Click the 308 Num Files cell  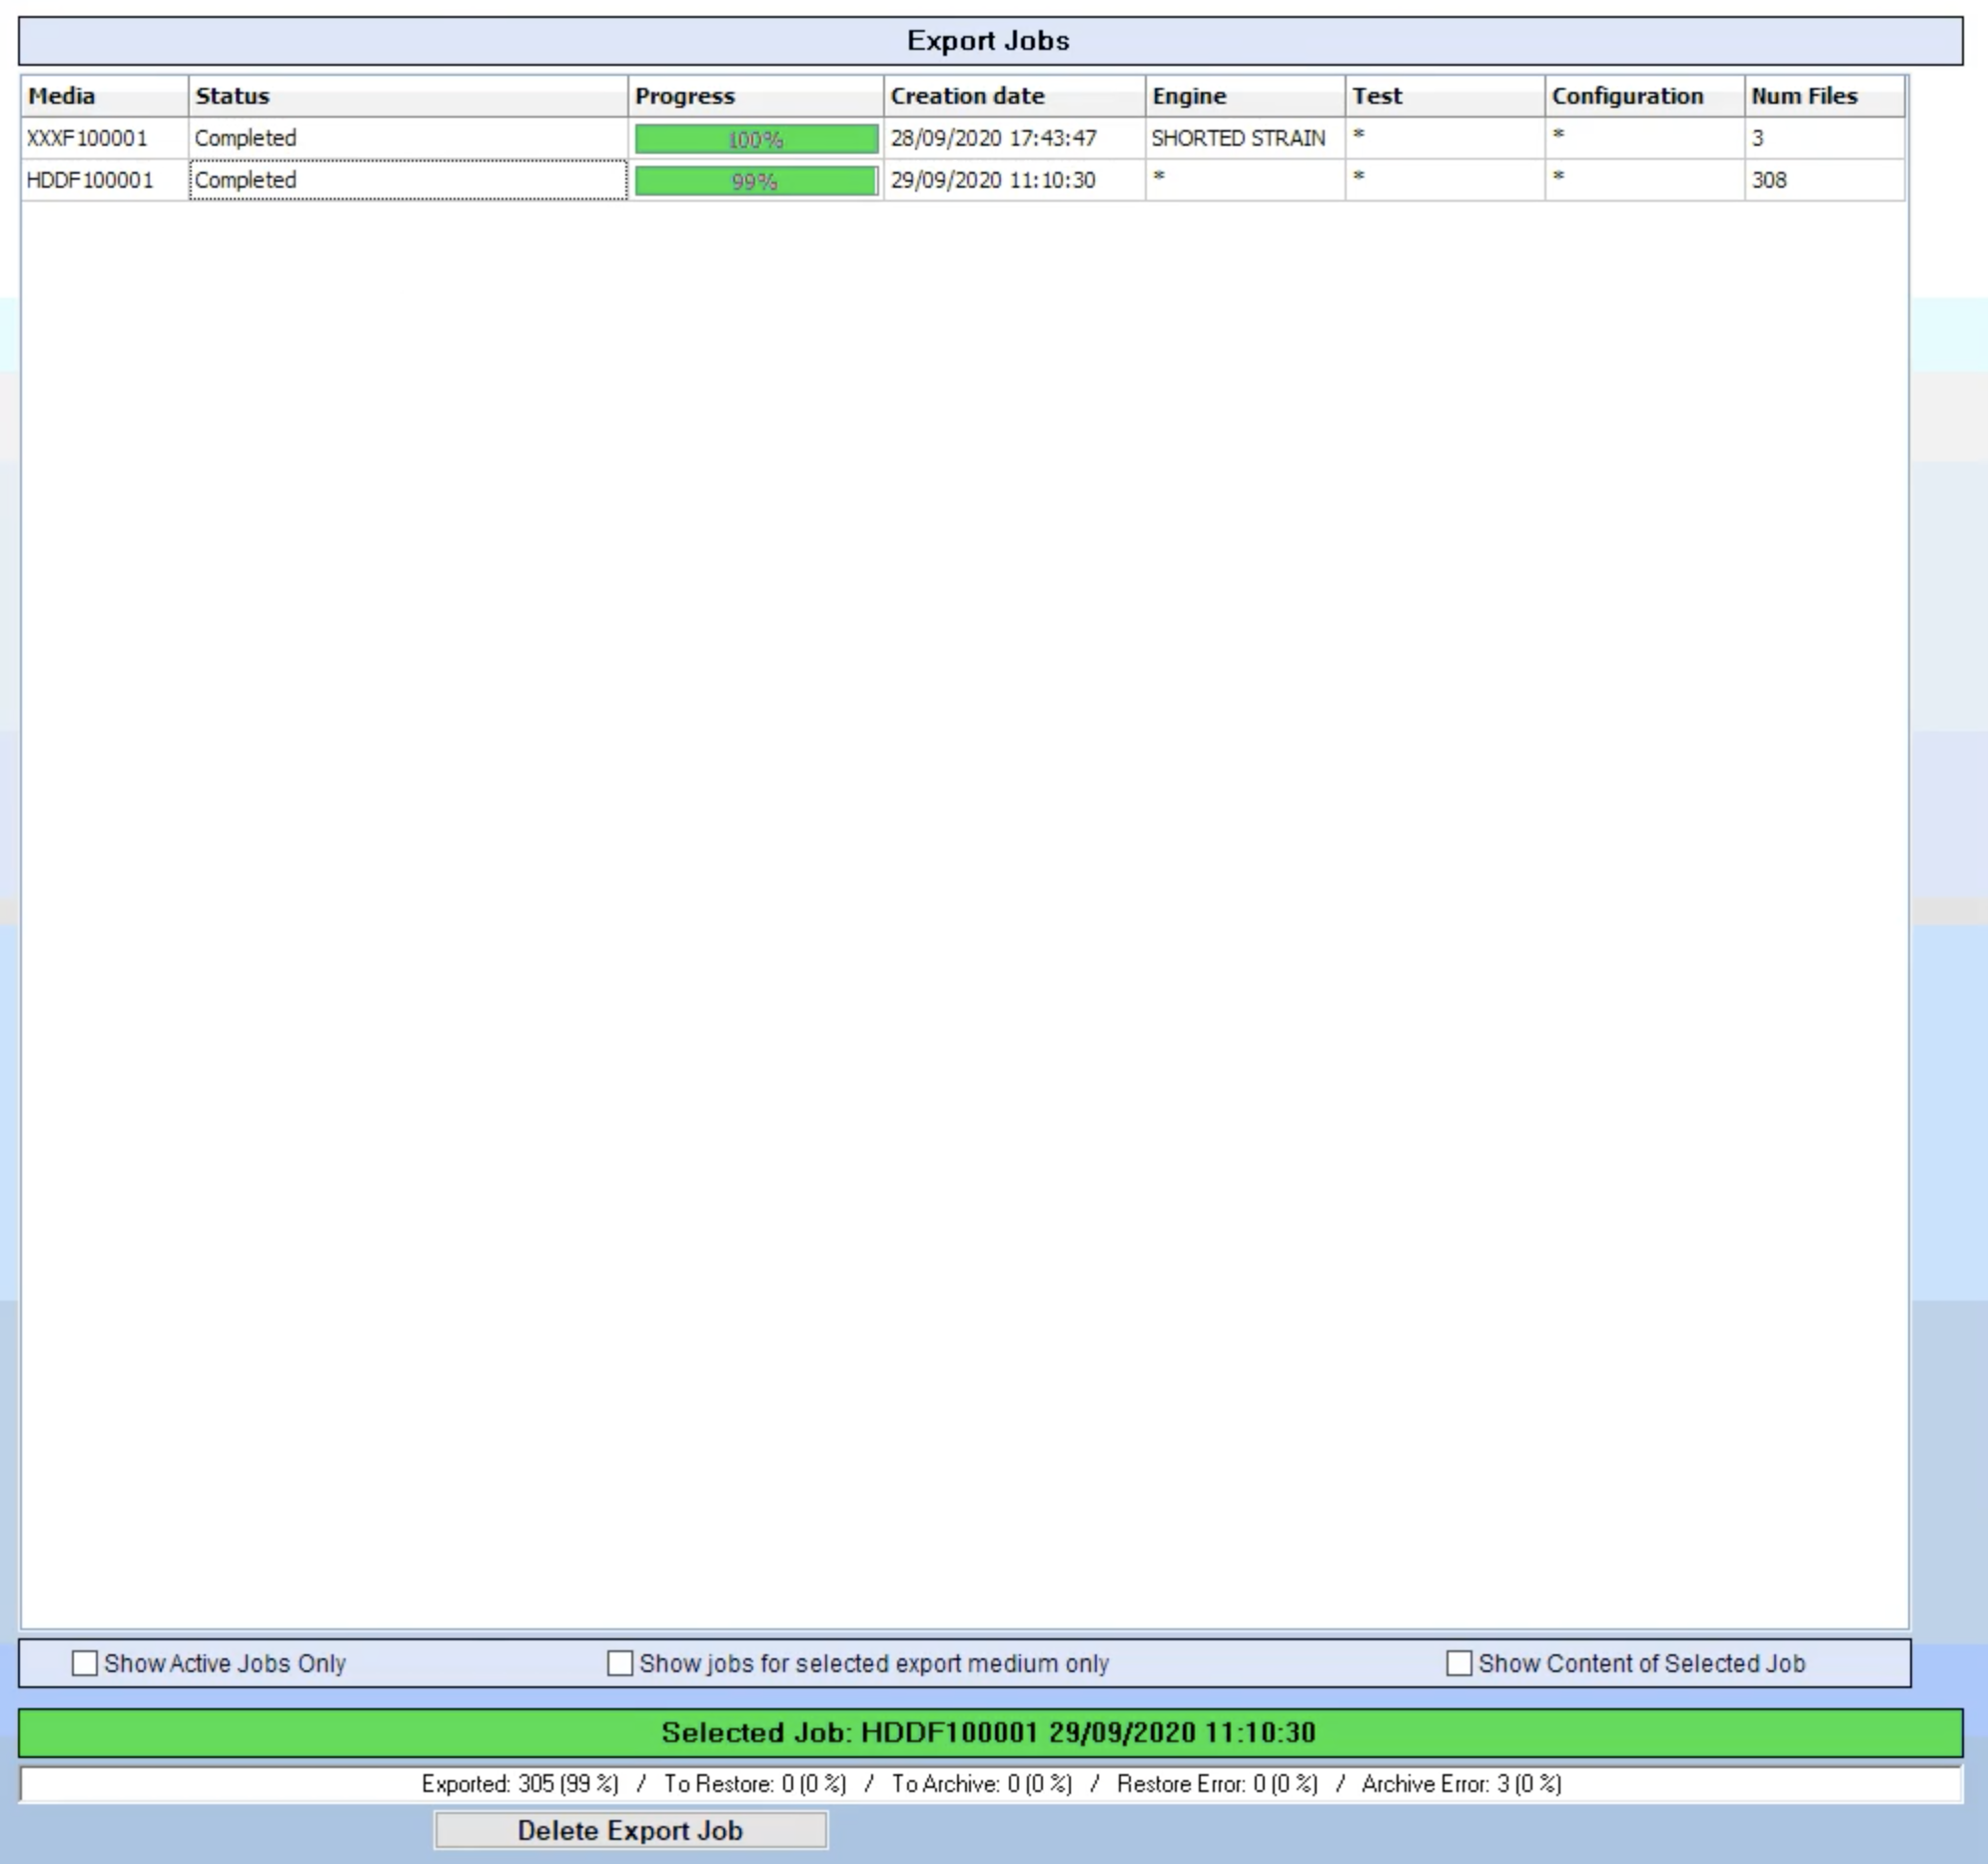tap(1769, 180)
